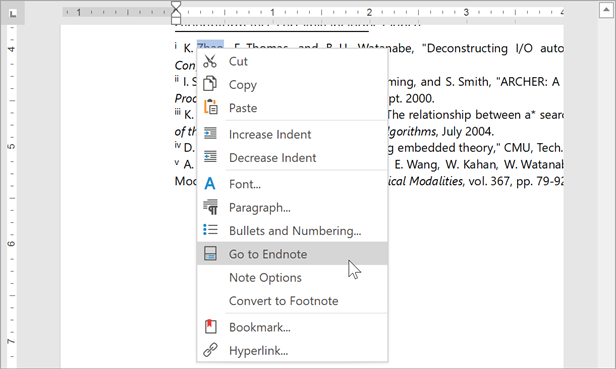616x369 pixels.
Task: Click the Paragraph pilcrow icon
Action: pos(210,207)
